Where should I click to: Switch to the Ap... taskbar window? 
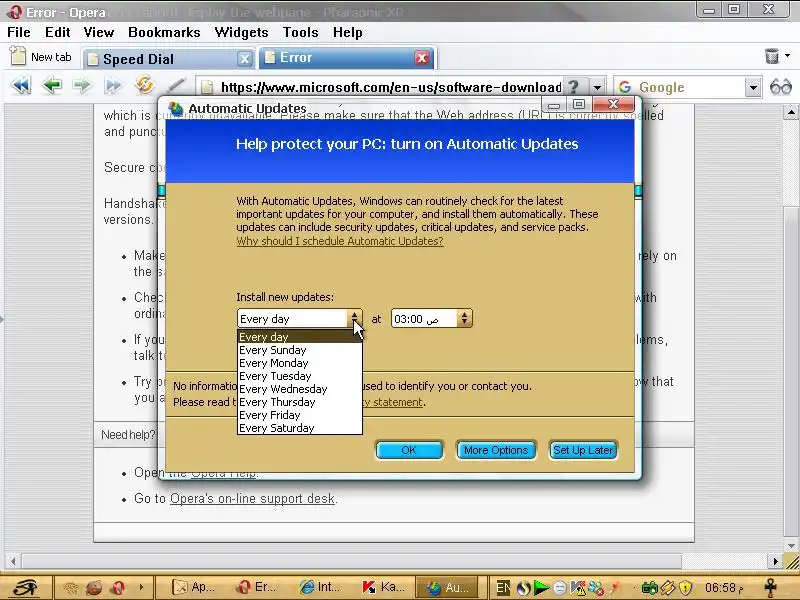[x=194, y=587]
